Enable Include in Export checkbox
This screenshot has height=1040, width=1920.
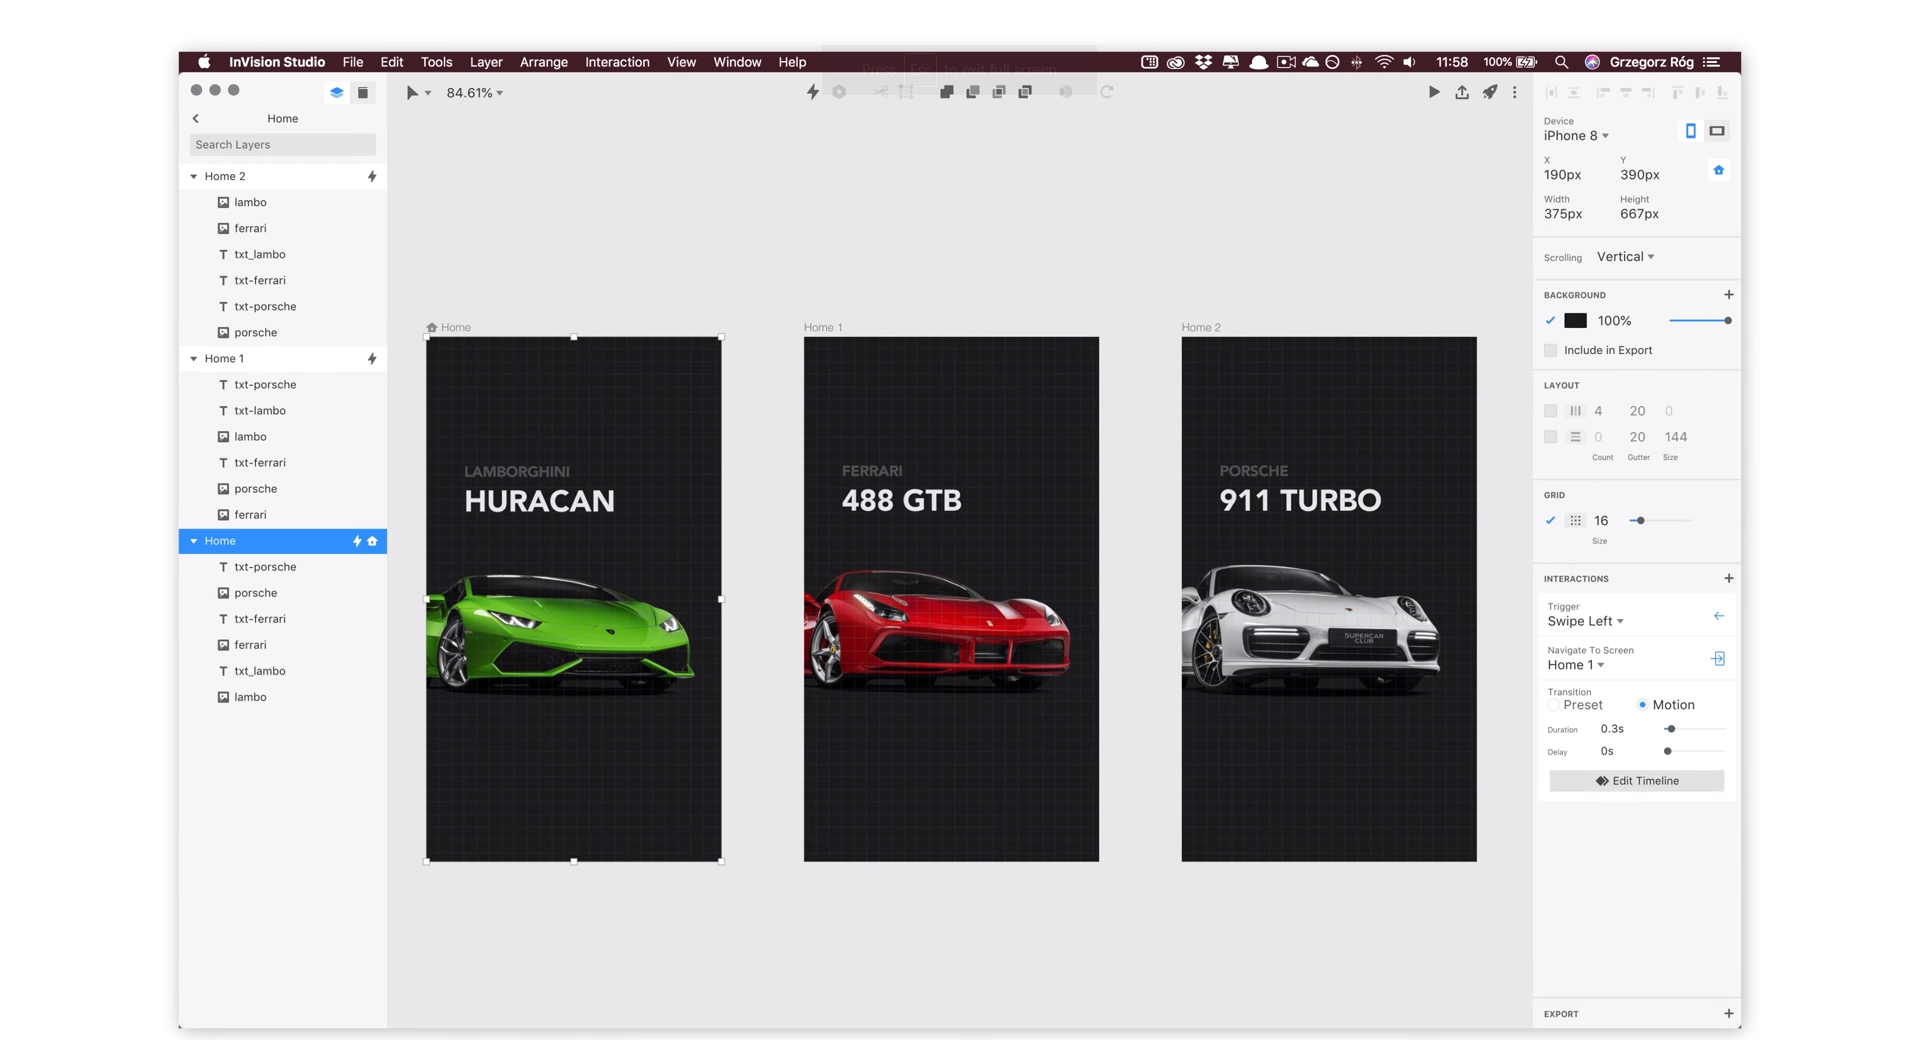click(1550, 350)
